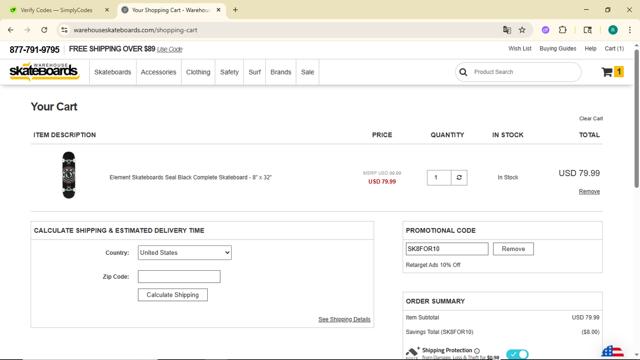This screenshot has width=640, height=360.
Task: Click the Clear Cart link
Action: click(591, 118)
